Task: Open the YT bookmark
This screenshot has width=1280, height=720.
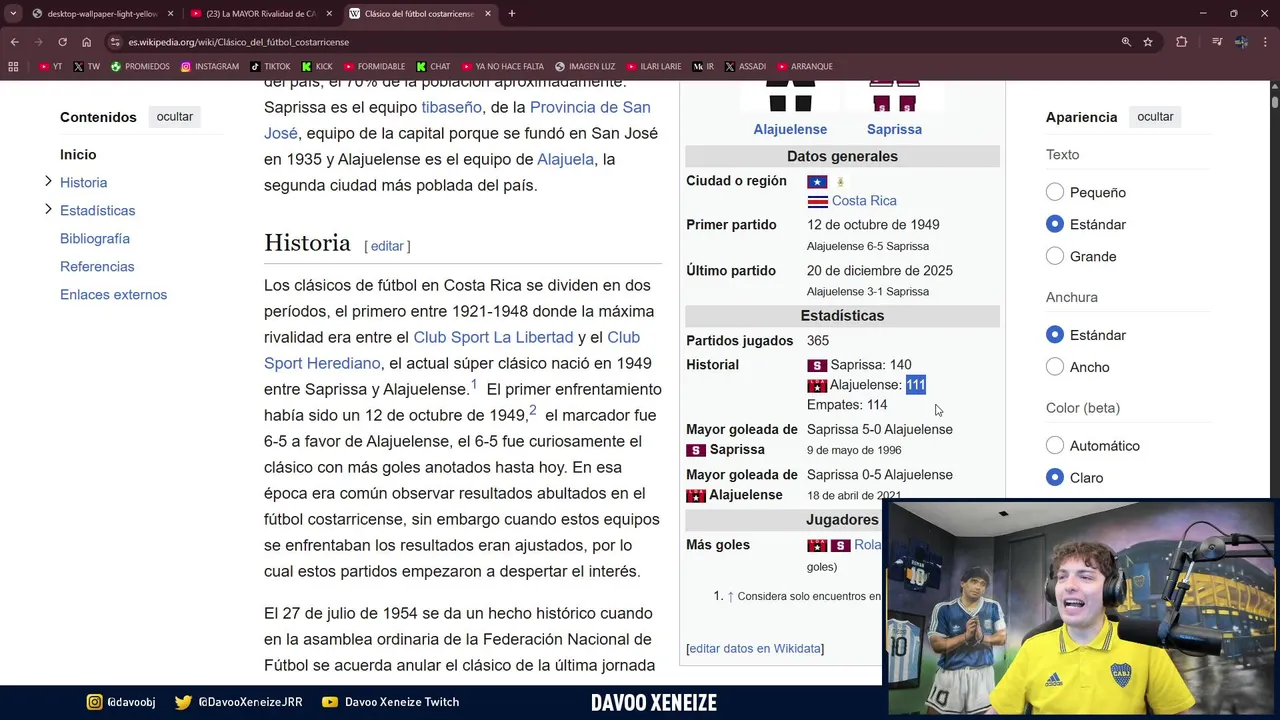Action: tap(50, 66)
